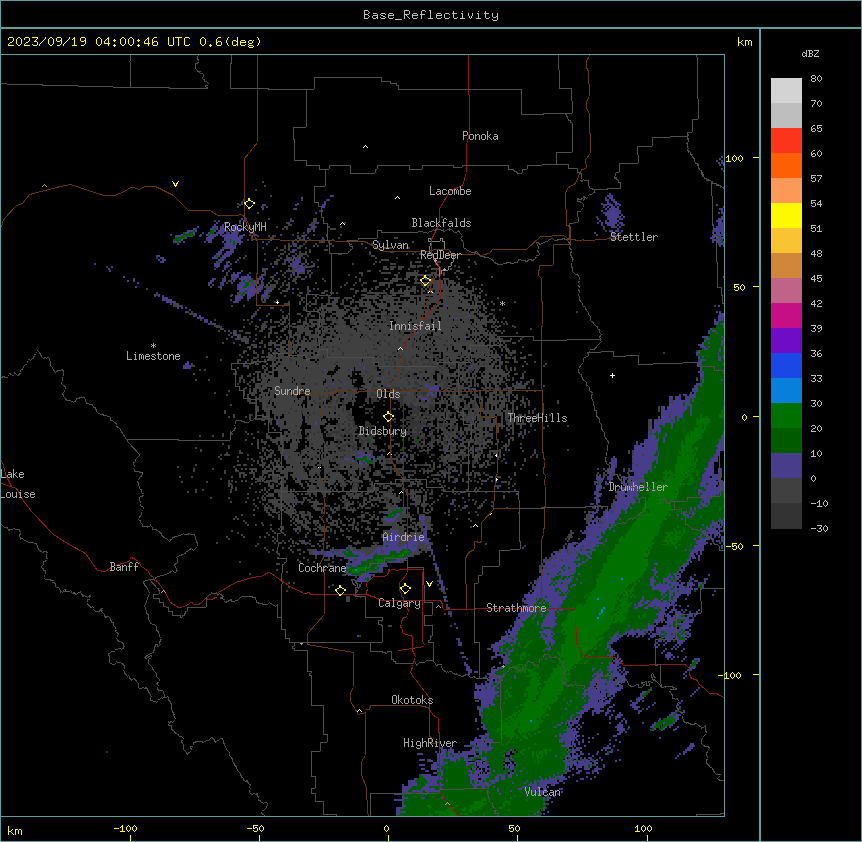Click the km unit label at top right
Viewport: 862px width, 842px height.
coord(744,42)
